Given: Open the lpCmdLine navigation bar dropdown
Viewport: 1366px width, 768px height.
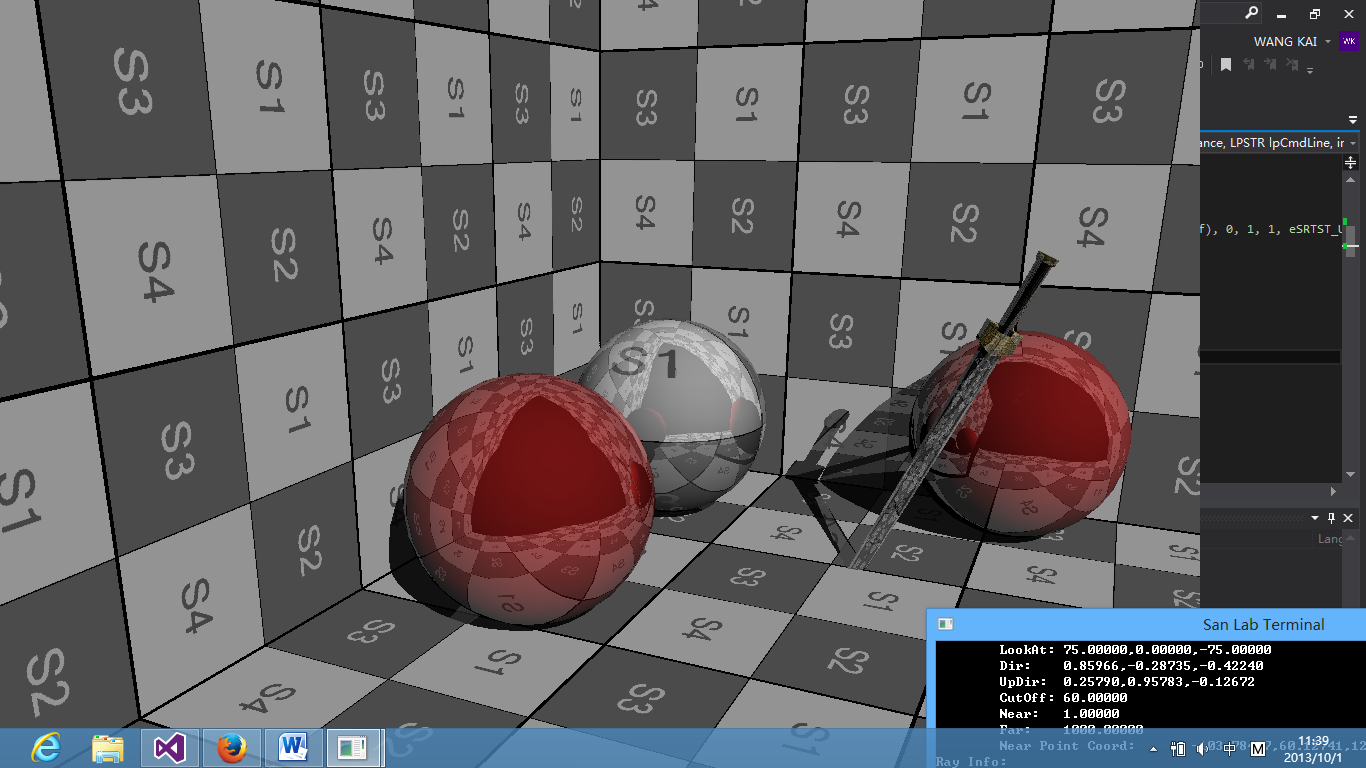Looking at the screenshot, I should [1354, 143].
